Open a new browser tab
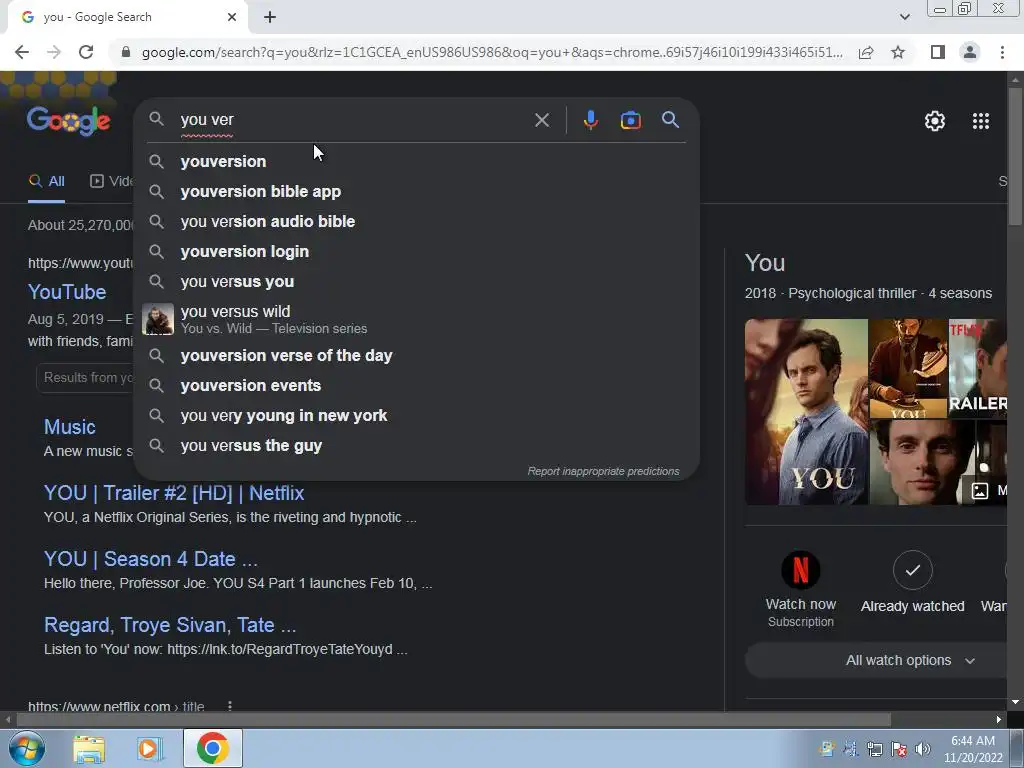Screen dimensions: 1024x768 (270, 18)
